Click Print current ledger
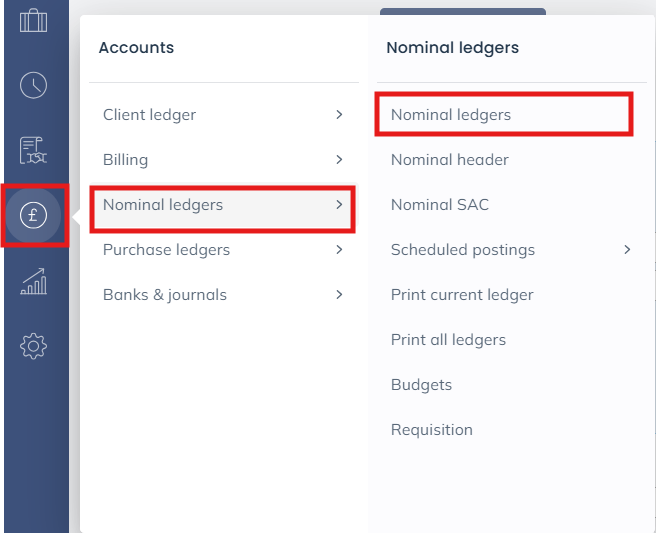 point(462,295)
